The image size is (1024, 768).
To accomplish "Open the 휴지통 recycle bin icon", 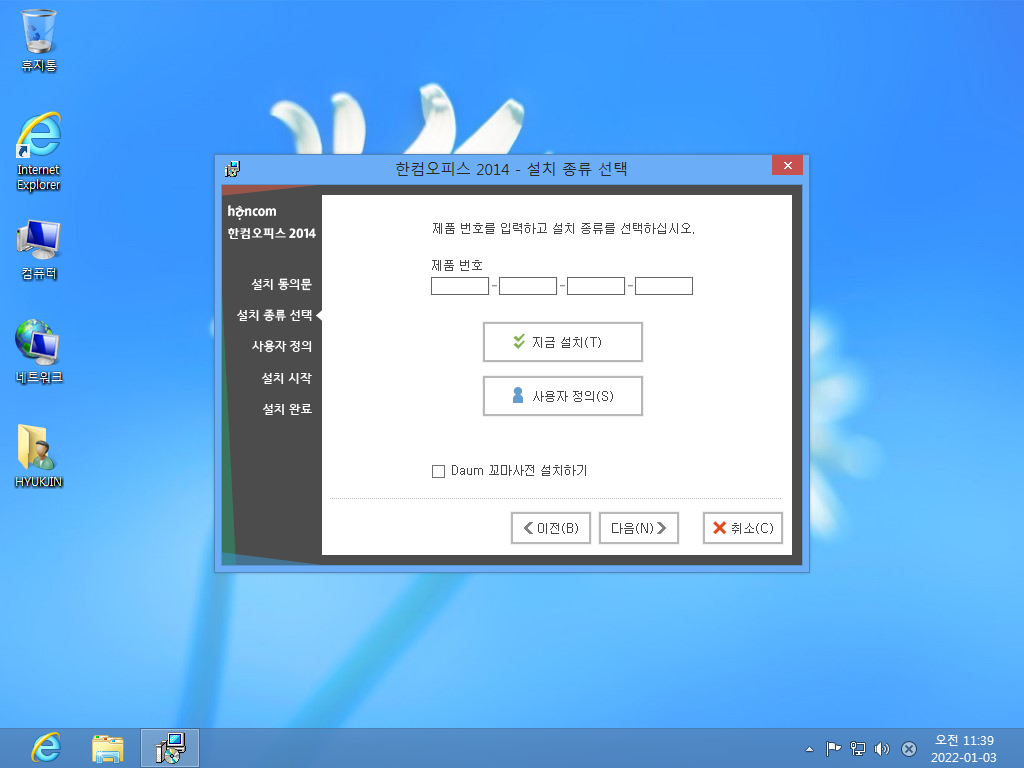I will (x=39, y=40).
